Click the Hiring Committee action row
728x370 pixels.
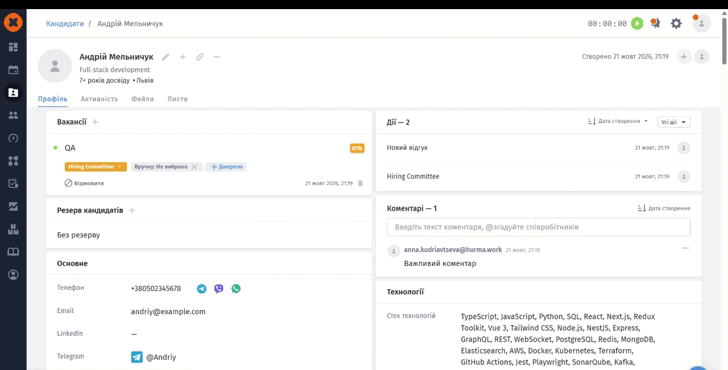pyautogui.click(x=539, y=176)
